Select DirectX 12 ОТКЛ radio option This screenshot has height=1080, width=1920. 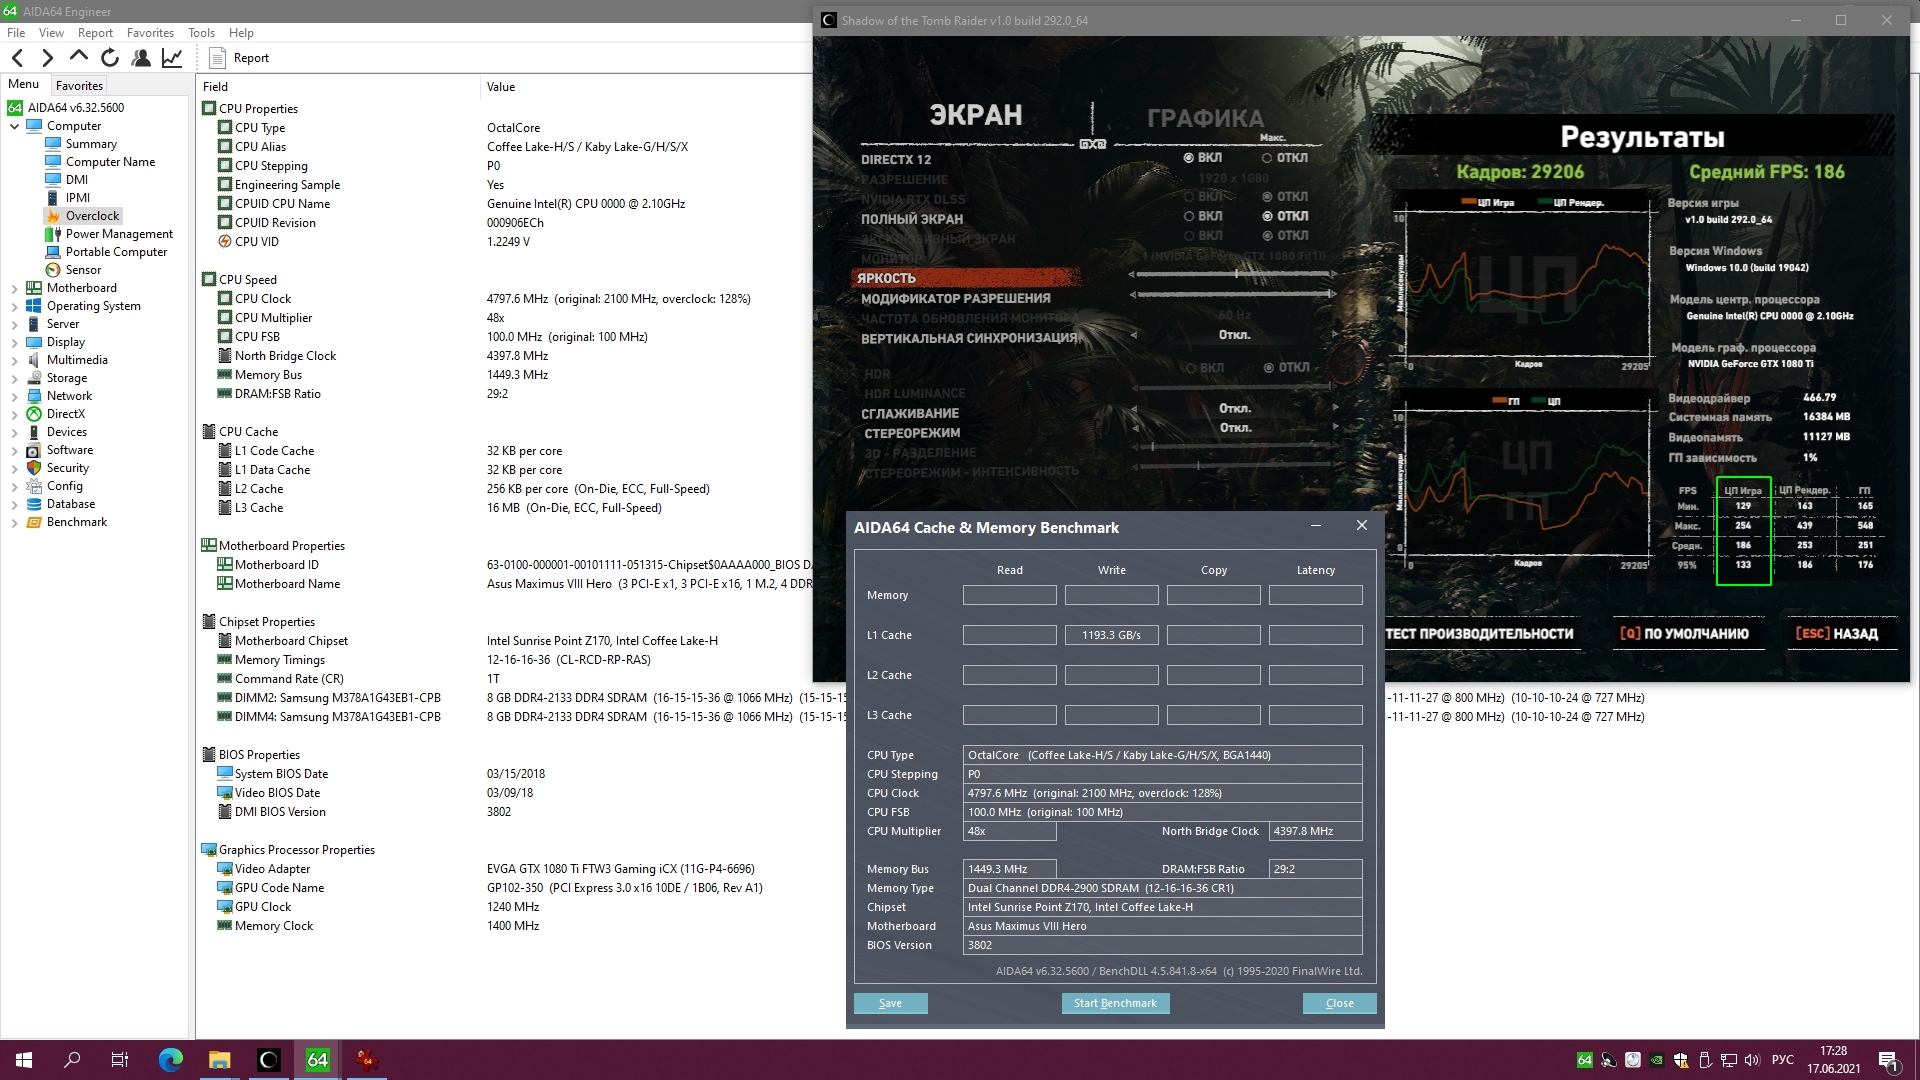pyautogui.click(x=1267, y=158)
